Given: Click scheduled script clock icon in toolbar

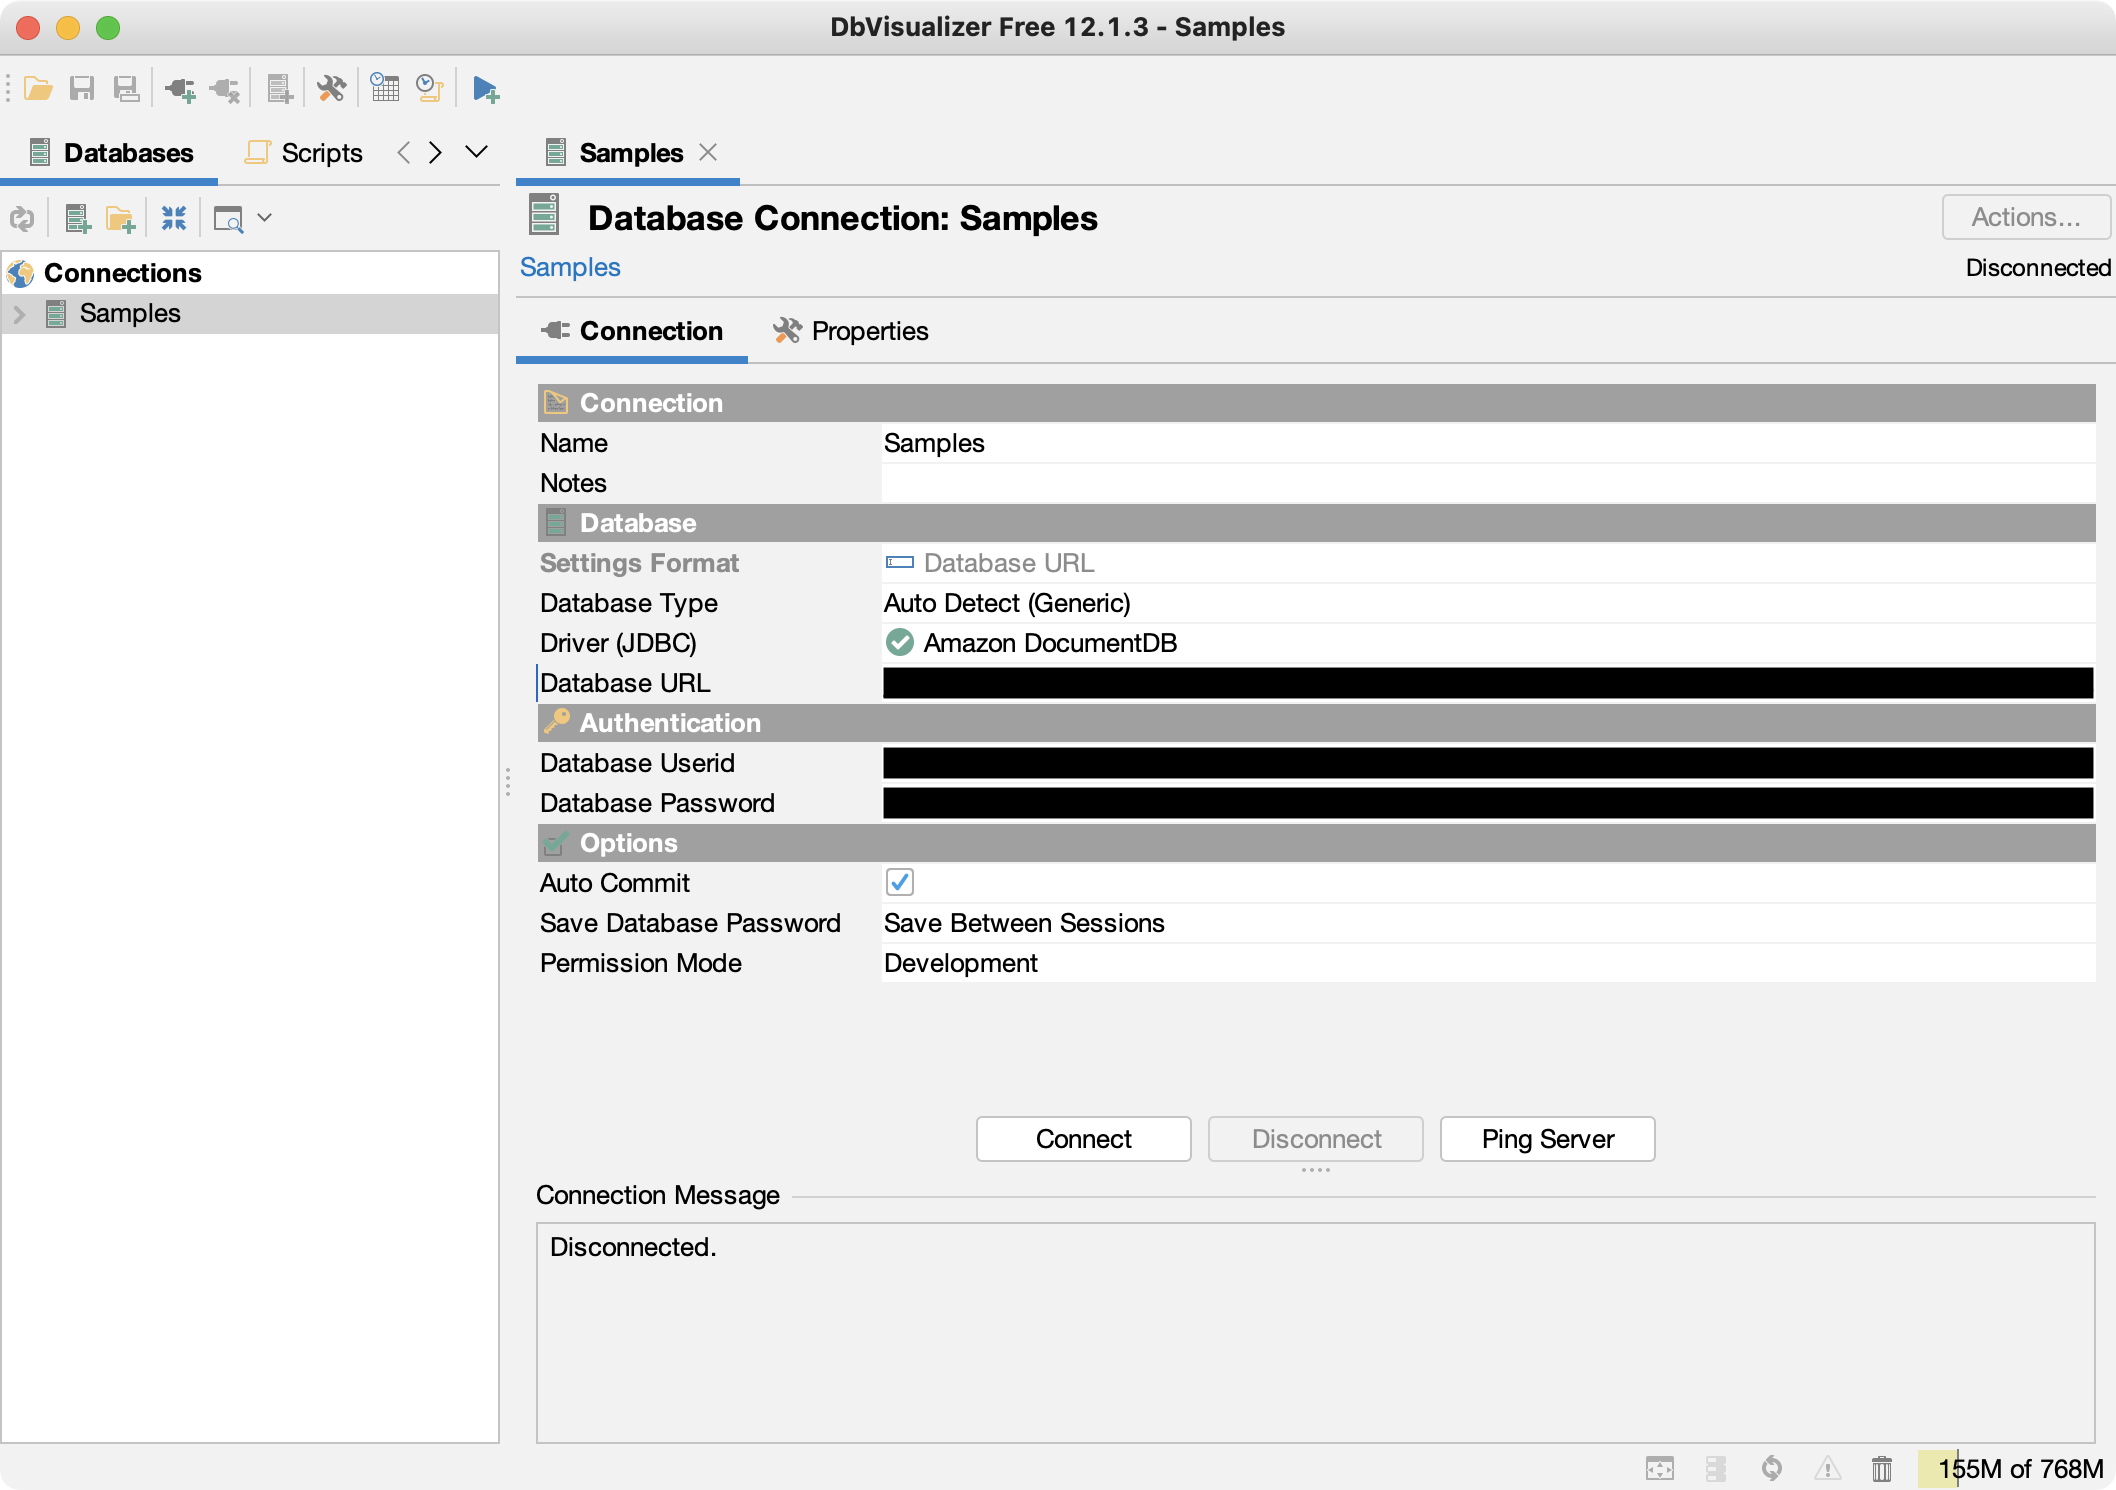Looking at the screenshot, I should click(430, 89).
